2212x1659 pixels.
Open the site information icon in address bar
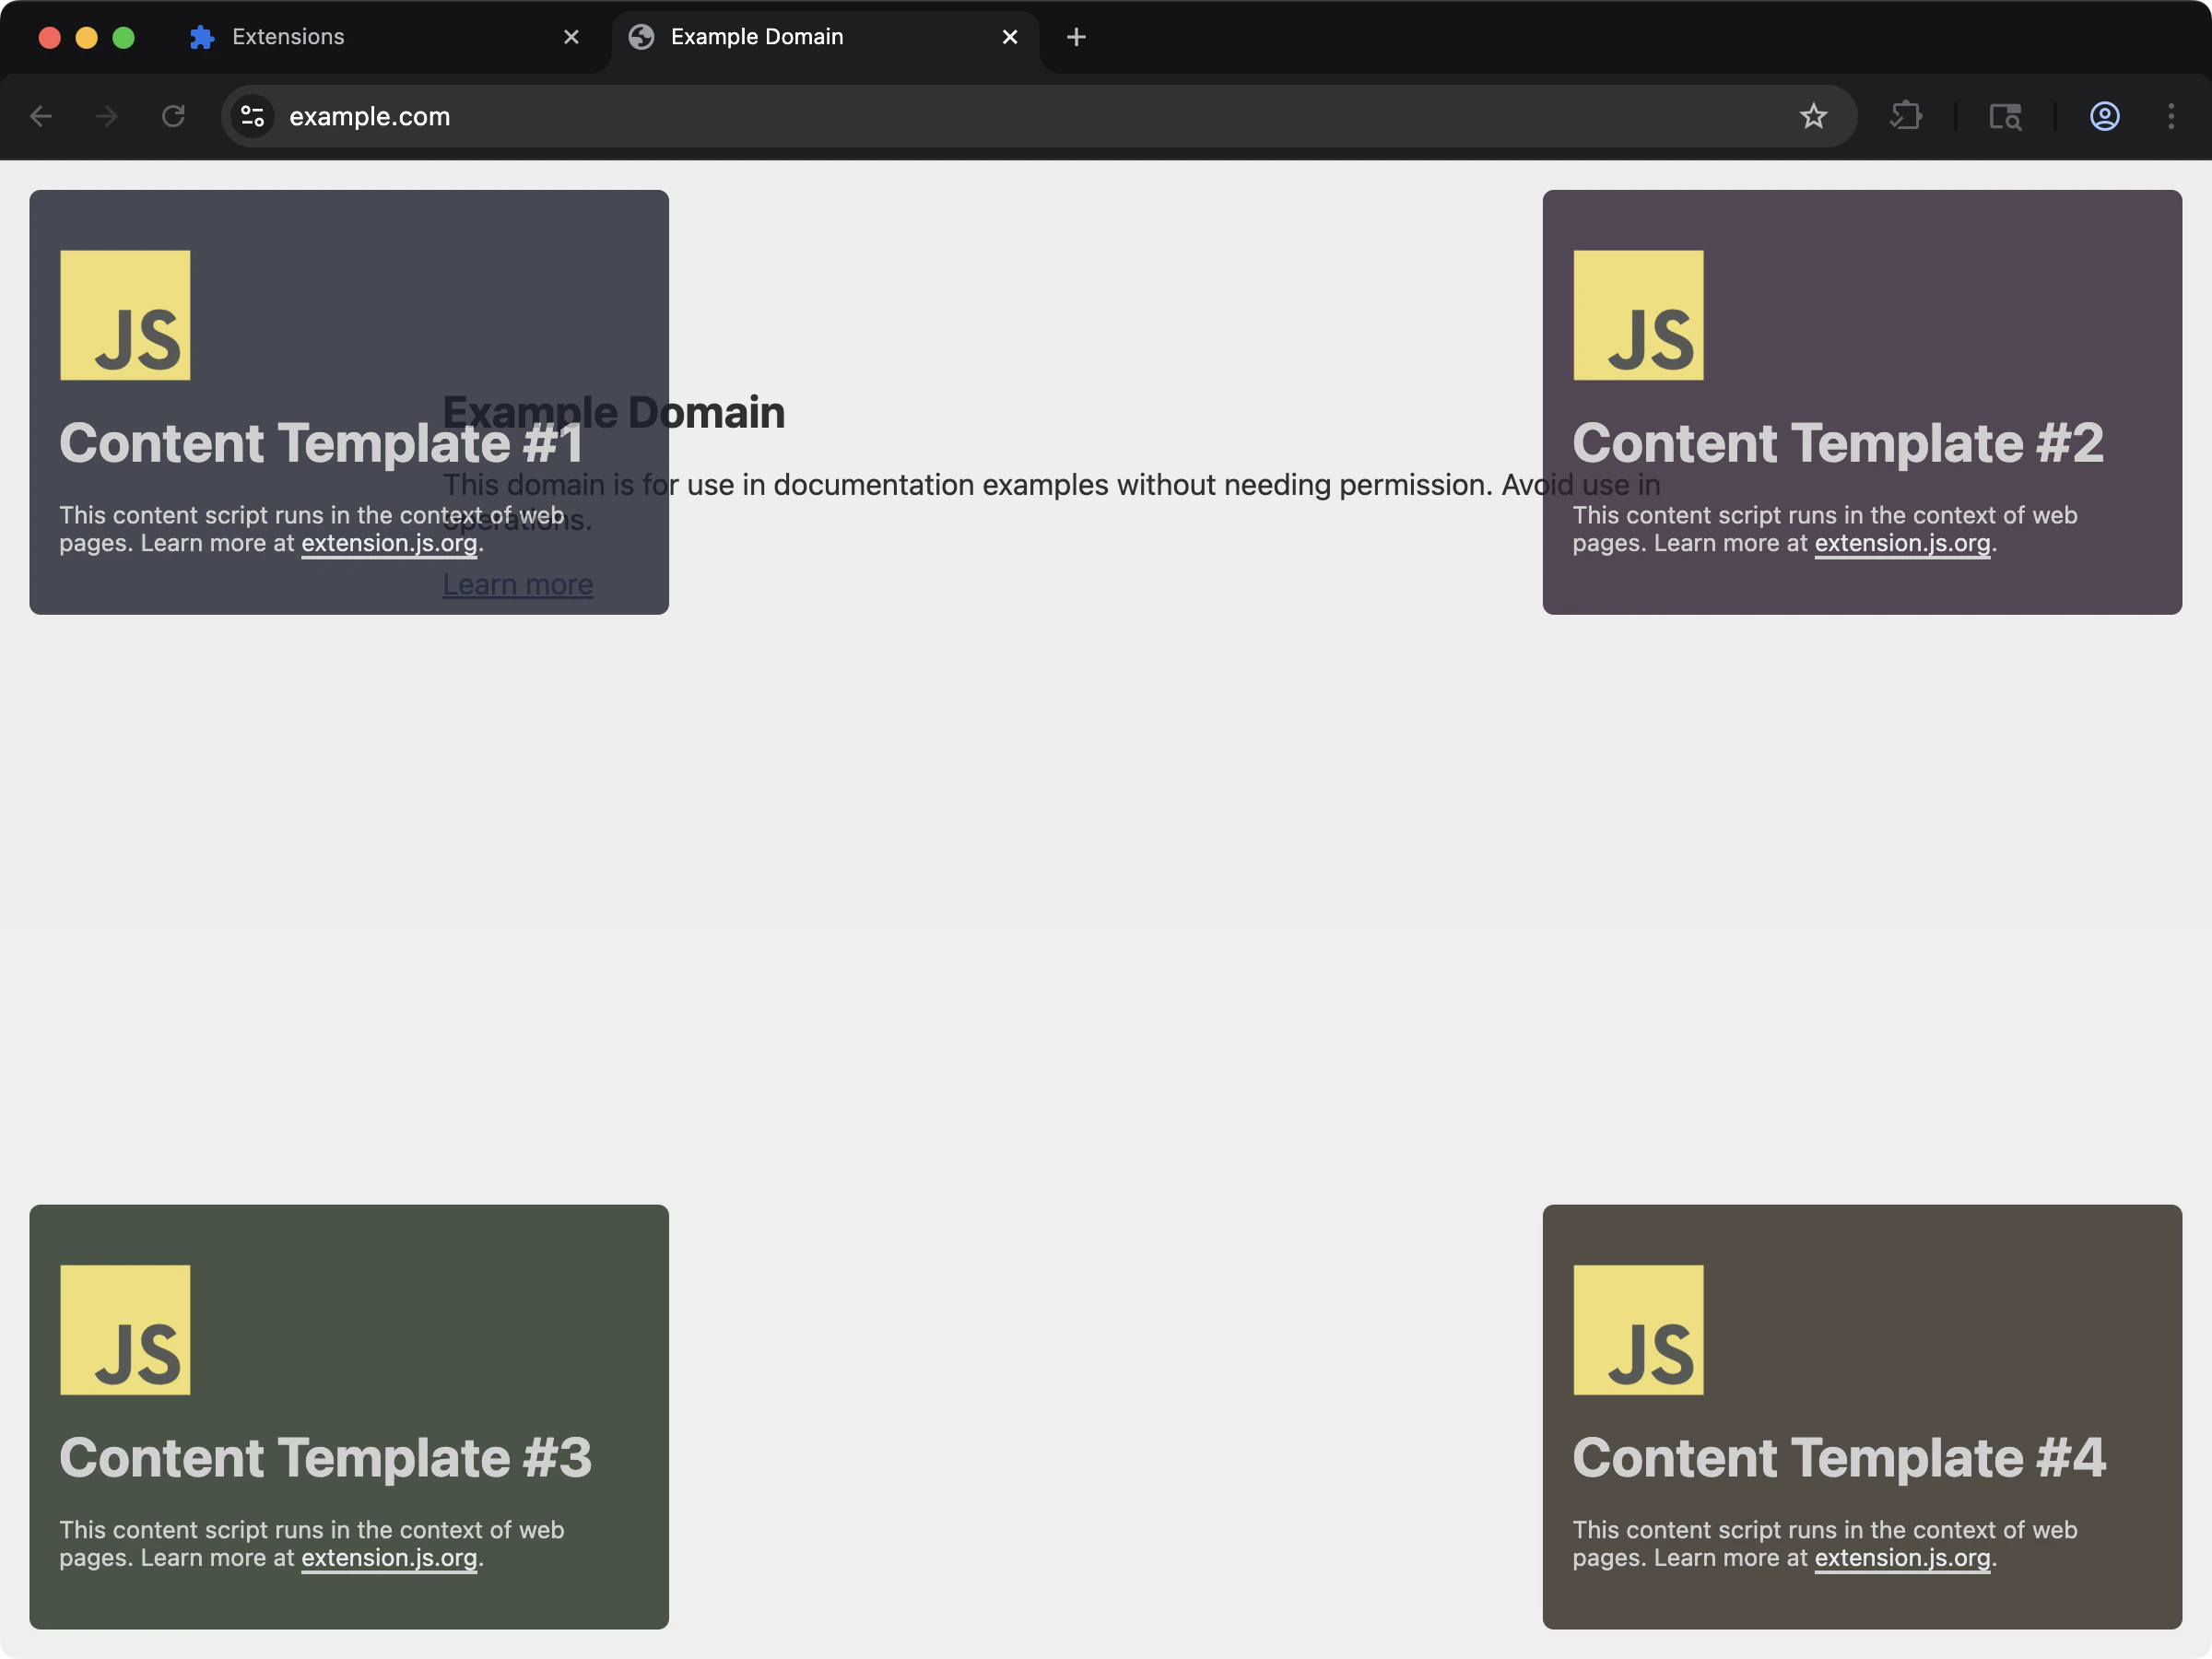coord(252,116)
